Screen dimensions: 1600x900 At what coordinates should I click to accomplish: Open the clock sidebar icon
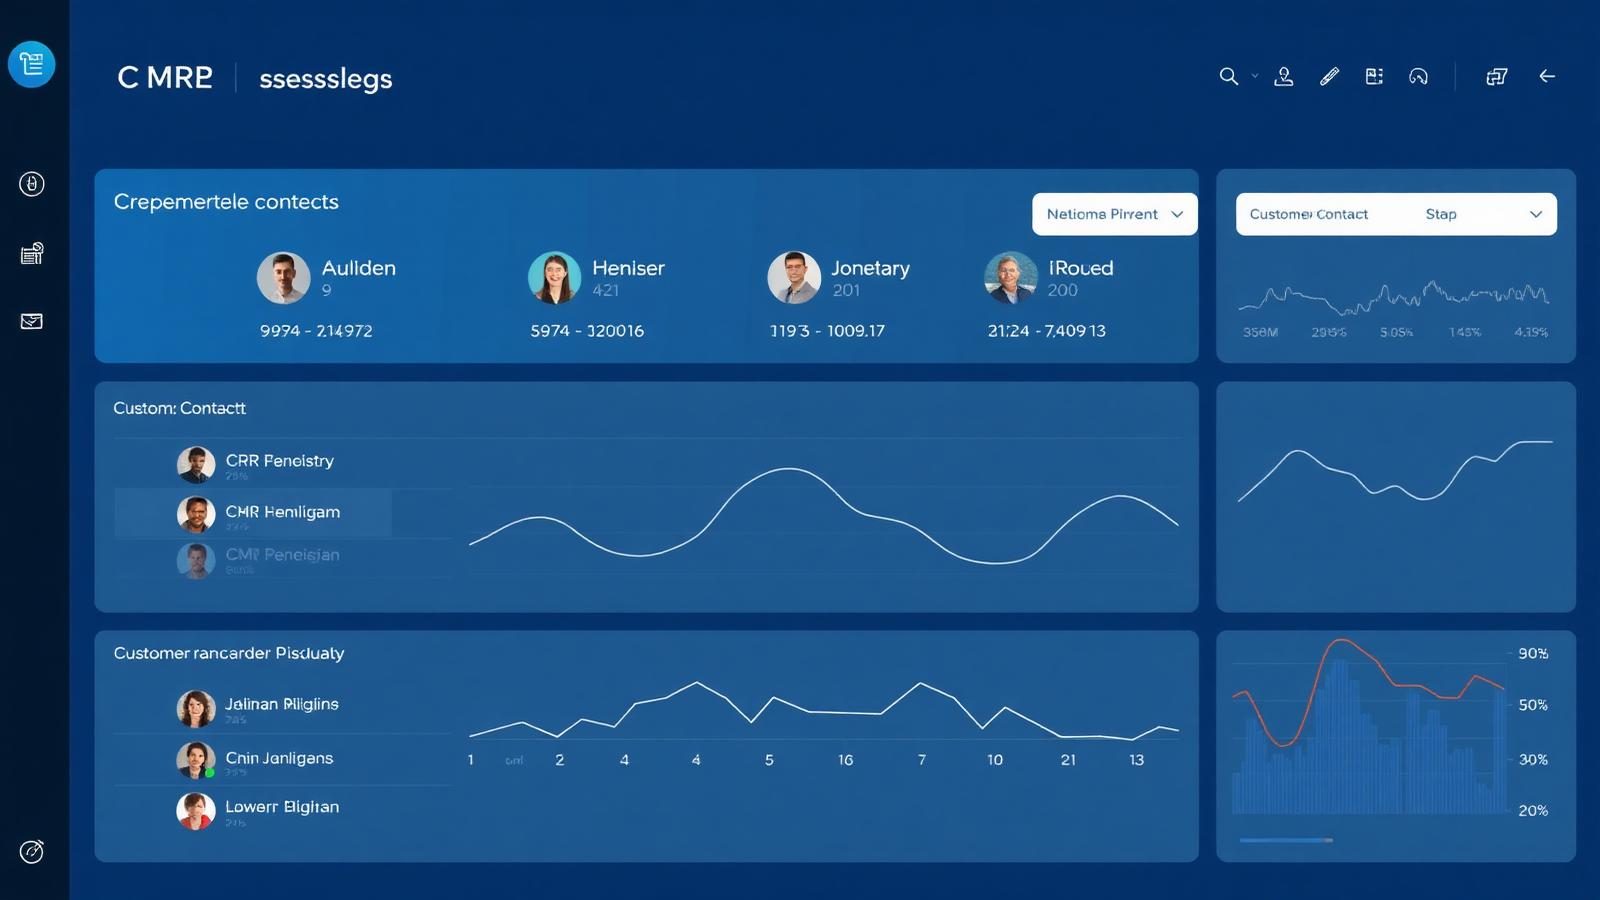tap(32, 184)
